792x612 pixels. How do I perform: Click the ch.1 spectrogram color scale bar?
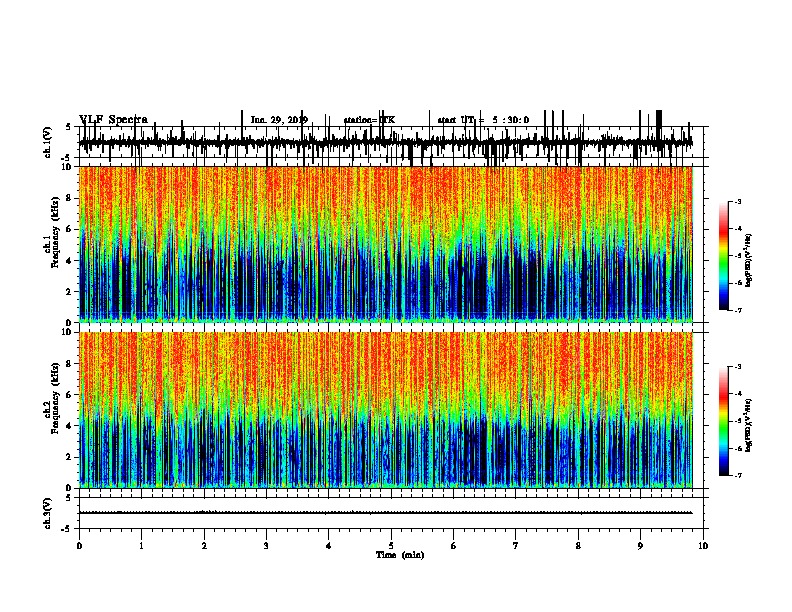click(x=724, y=255)
